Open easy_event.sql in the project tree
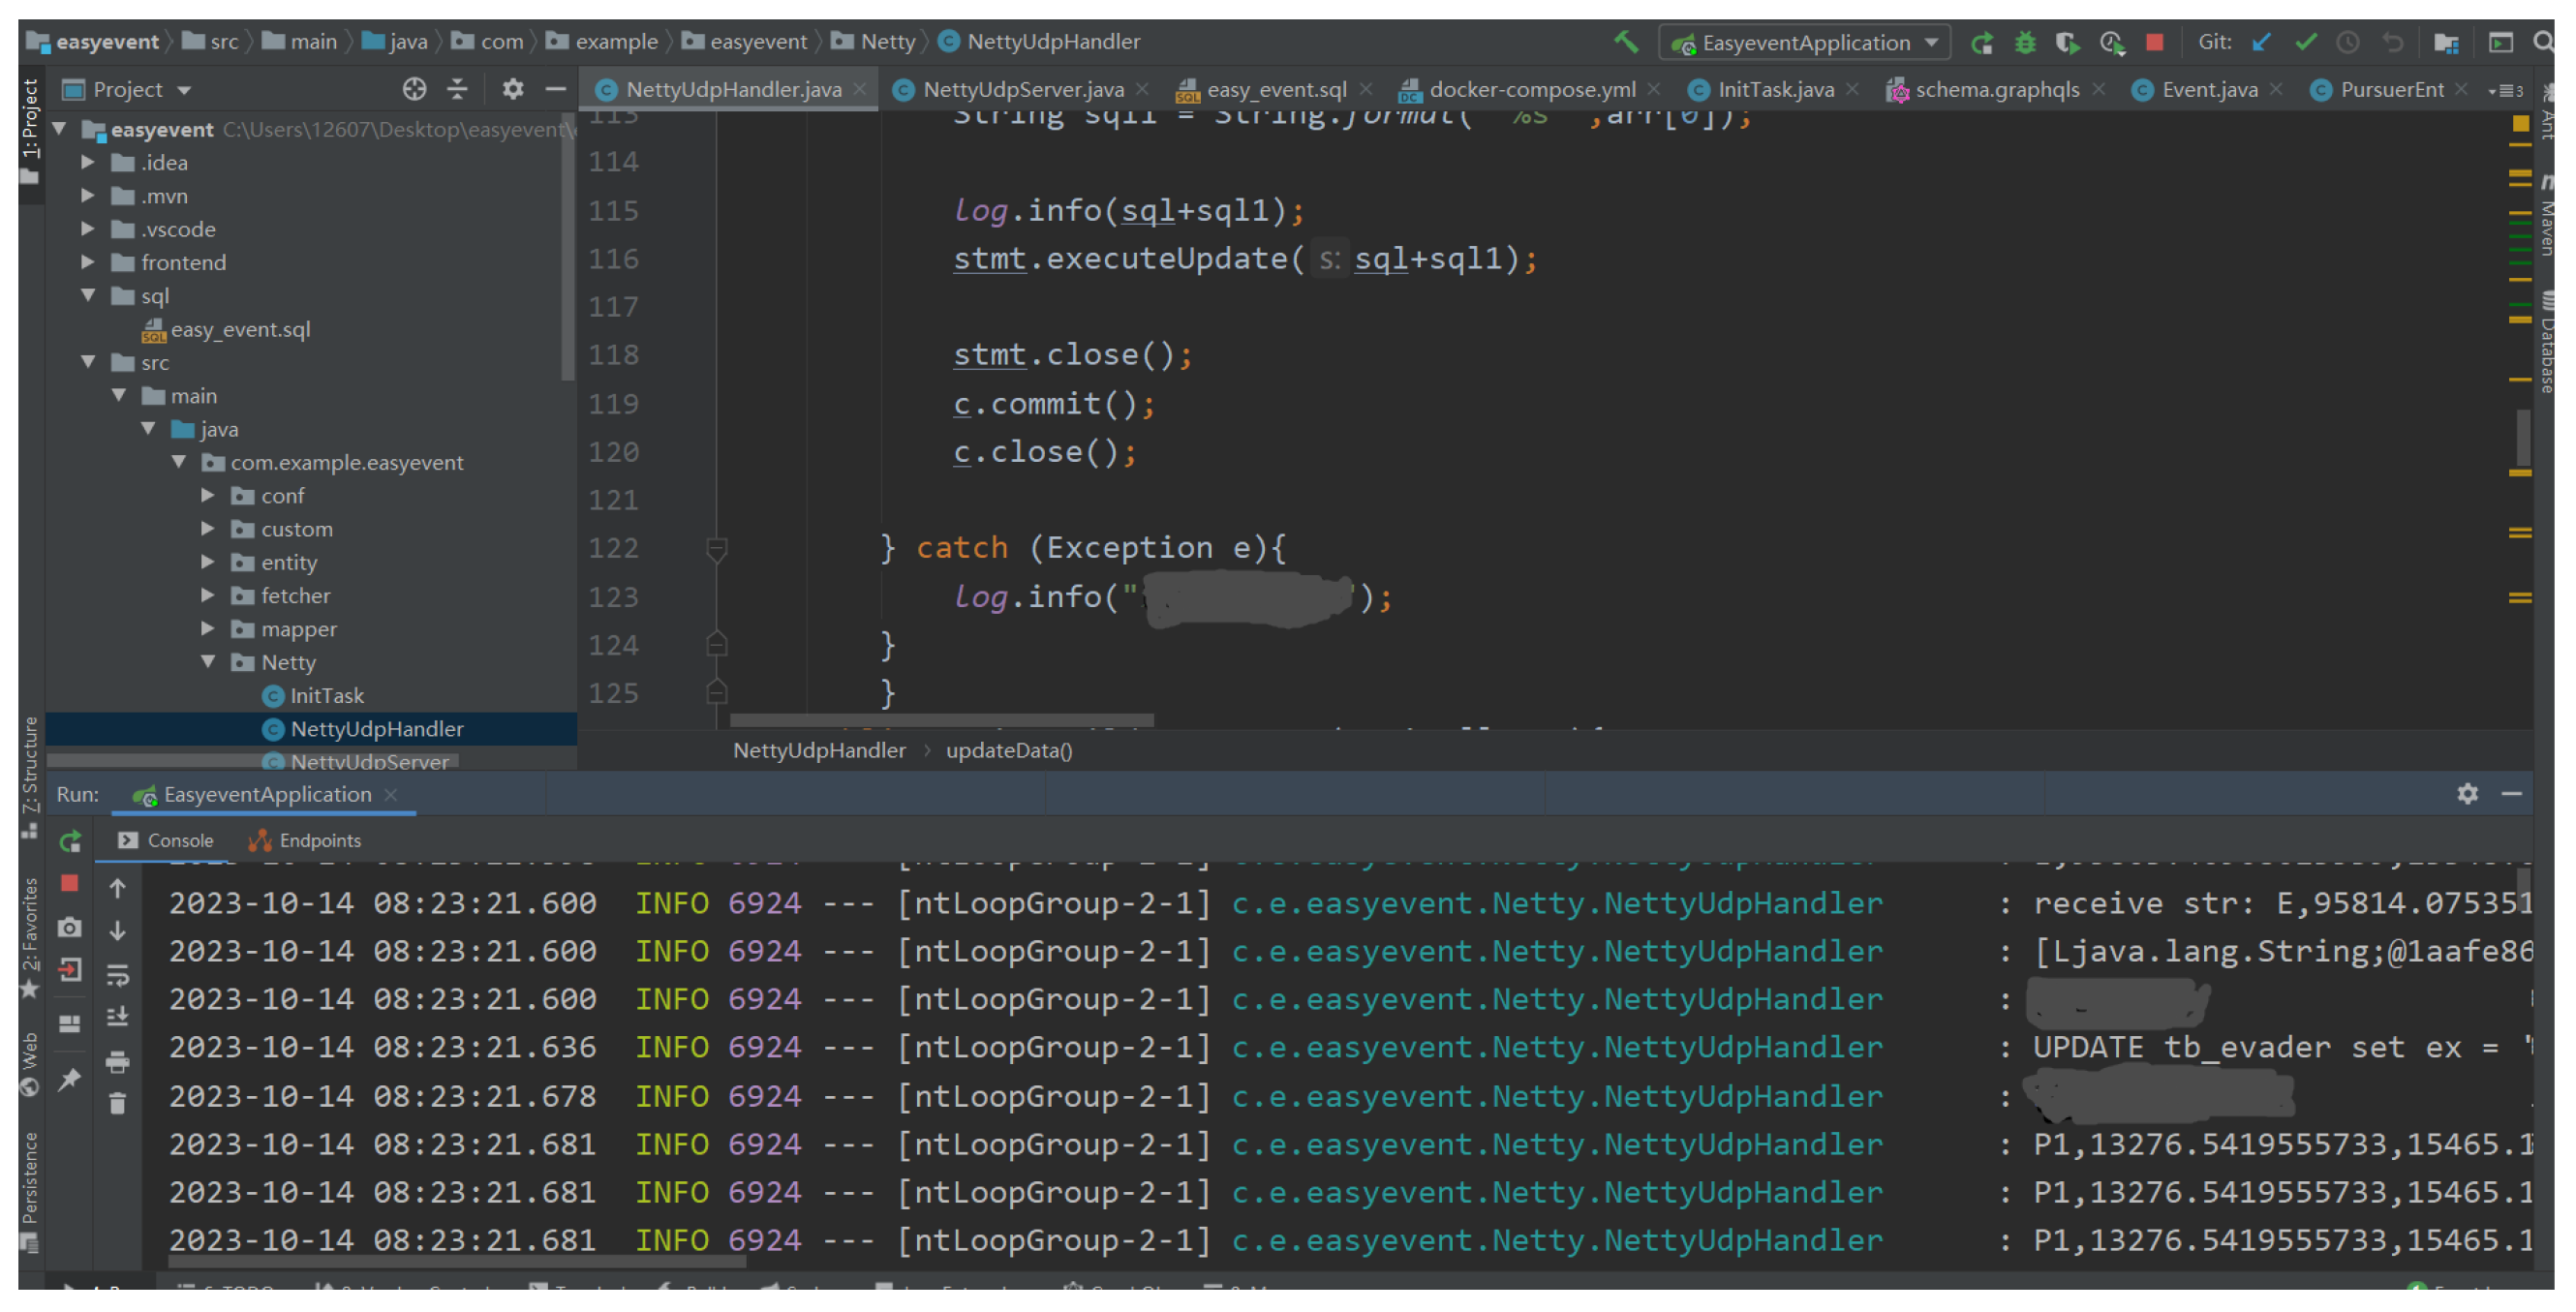Image resolution: width=2576 pixels, height=1312 pixels. pyautogui.click(x=240, y=329)
